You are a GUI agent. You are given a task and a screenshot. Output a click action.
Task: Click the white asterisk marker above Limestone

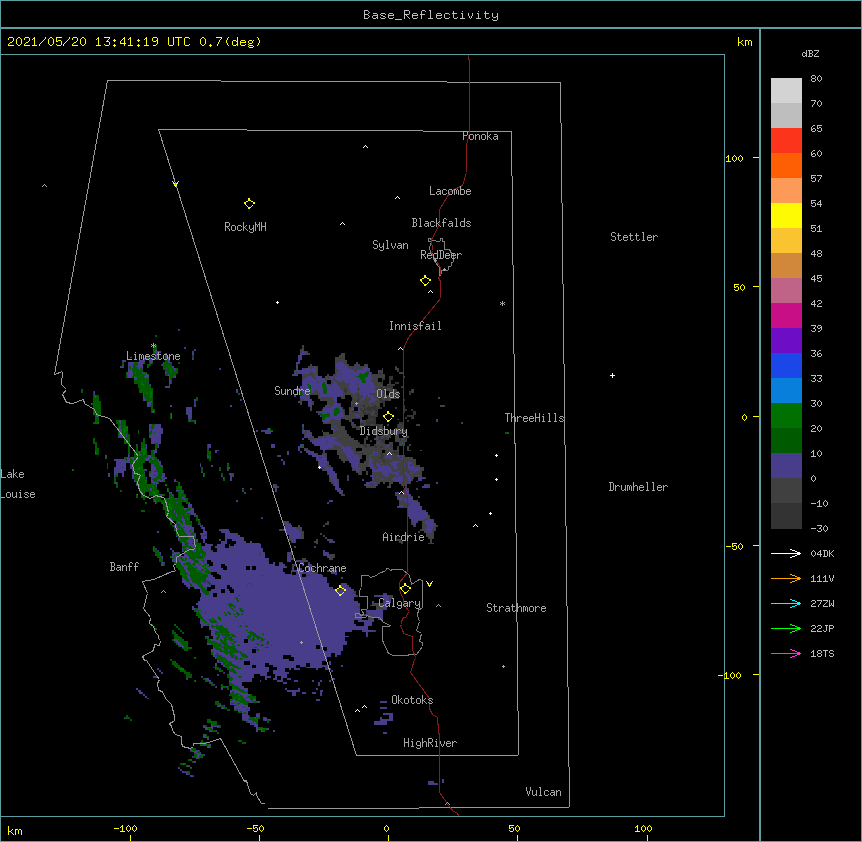153,346
